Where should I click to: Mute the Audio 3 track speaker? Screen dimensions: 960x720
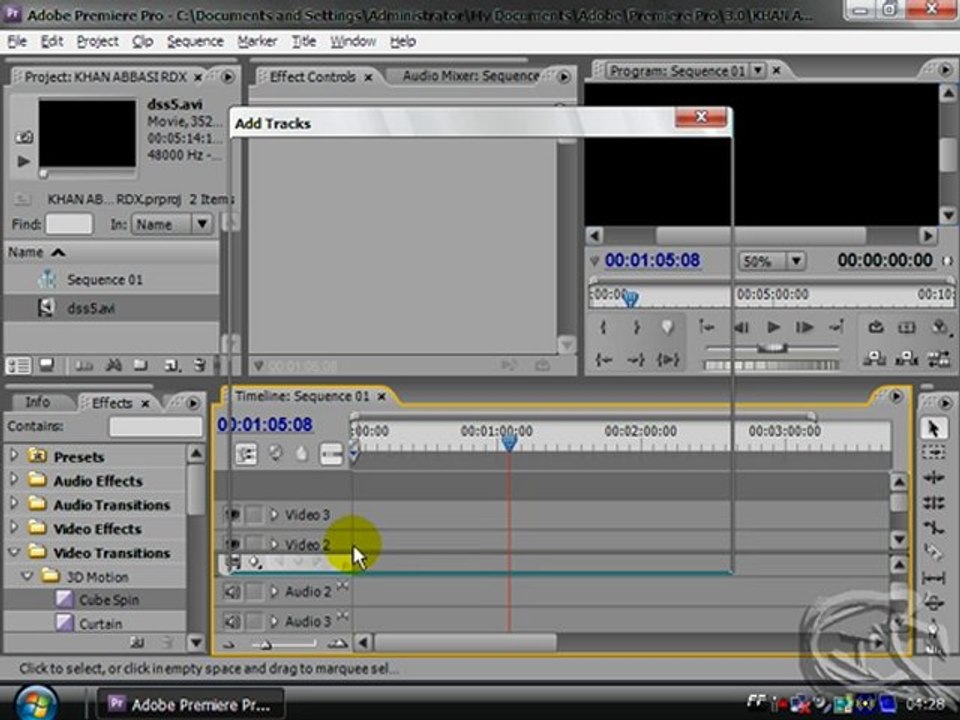tap(232, 621)
